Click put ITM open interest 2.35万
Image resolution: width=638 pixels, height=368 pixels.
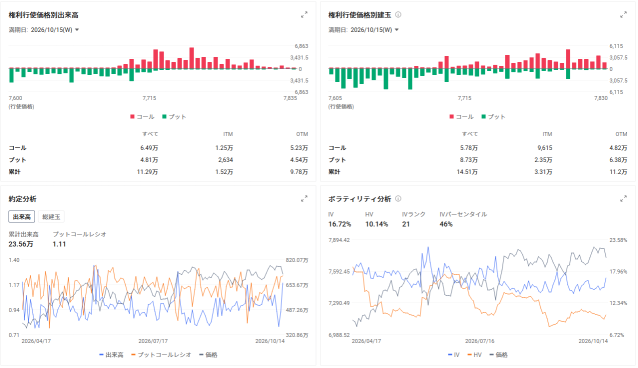tap(544, 160)
